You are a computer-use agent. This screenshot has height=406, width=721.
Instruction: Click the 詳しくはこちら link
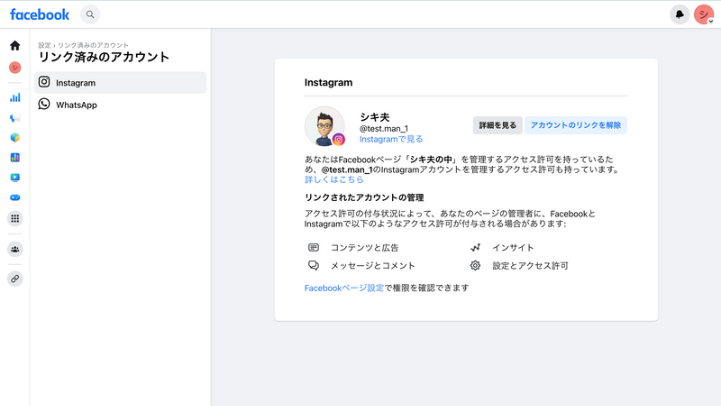[334, 180]
